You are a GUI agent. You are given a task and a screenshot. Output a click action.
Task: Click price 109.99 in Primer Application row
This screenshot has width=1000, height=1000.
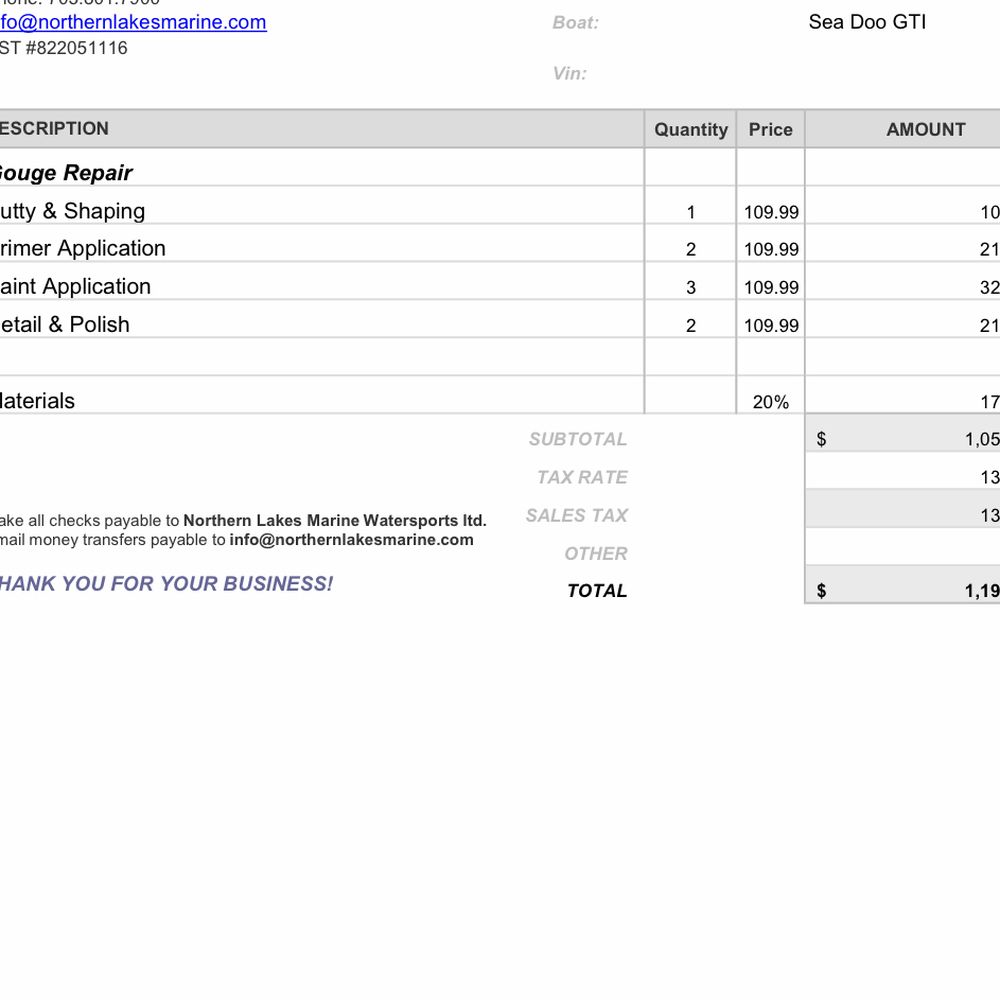771,249
